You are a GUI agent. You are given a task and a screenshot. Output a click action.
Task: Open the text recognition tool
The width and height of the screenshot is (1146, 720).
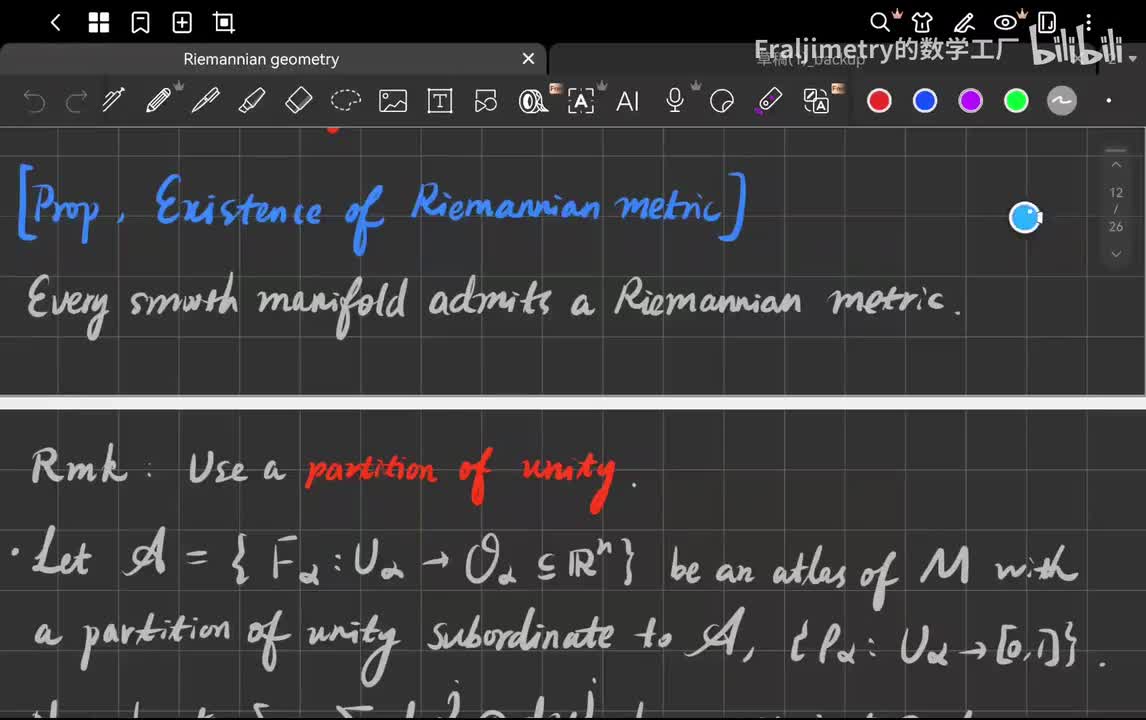[581, 101]
